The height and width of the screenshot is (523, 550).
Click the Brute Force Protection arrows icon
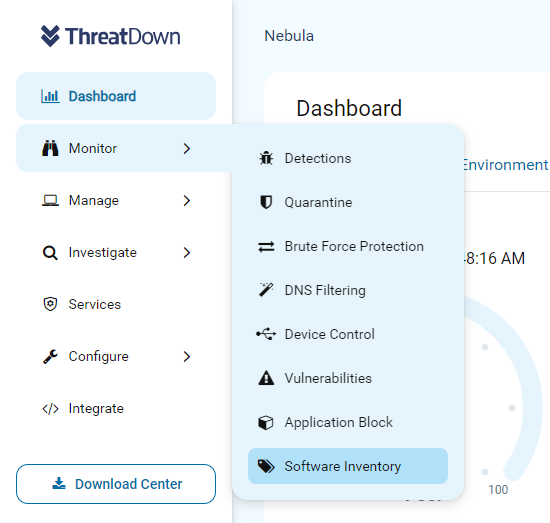(x=266, y=247)
